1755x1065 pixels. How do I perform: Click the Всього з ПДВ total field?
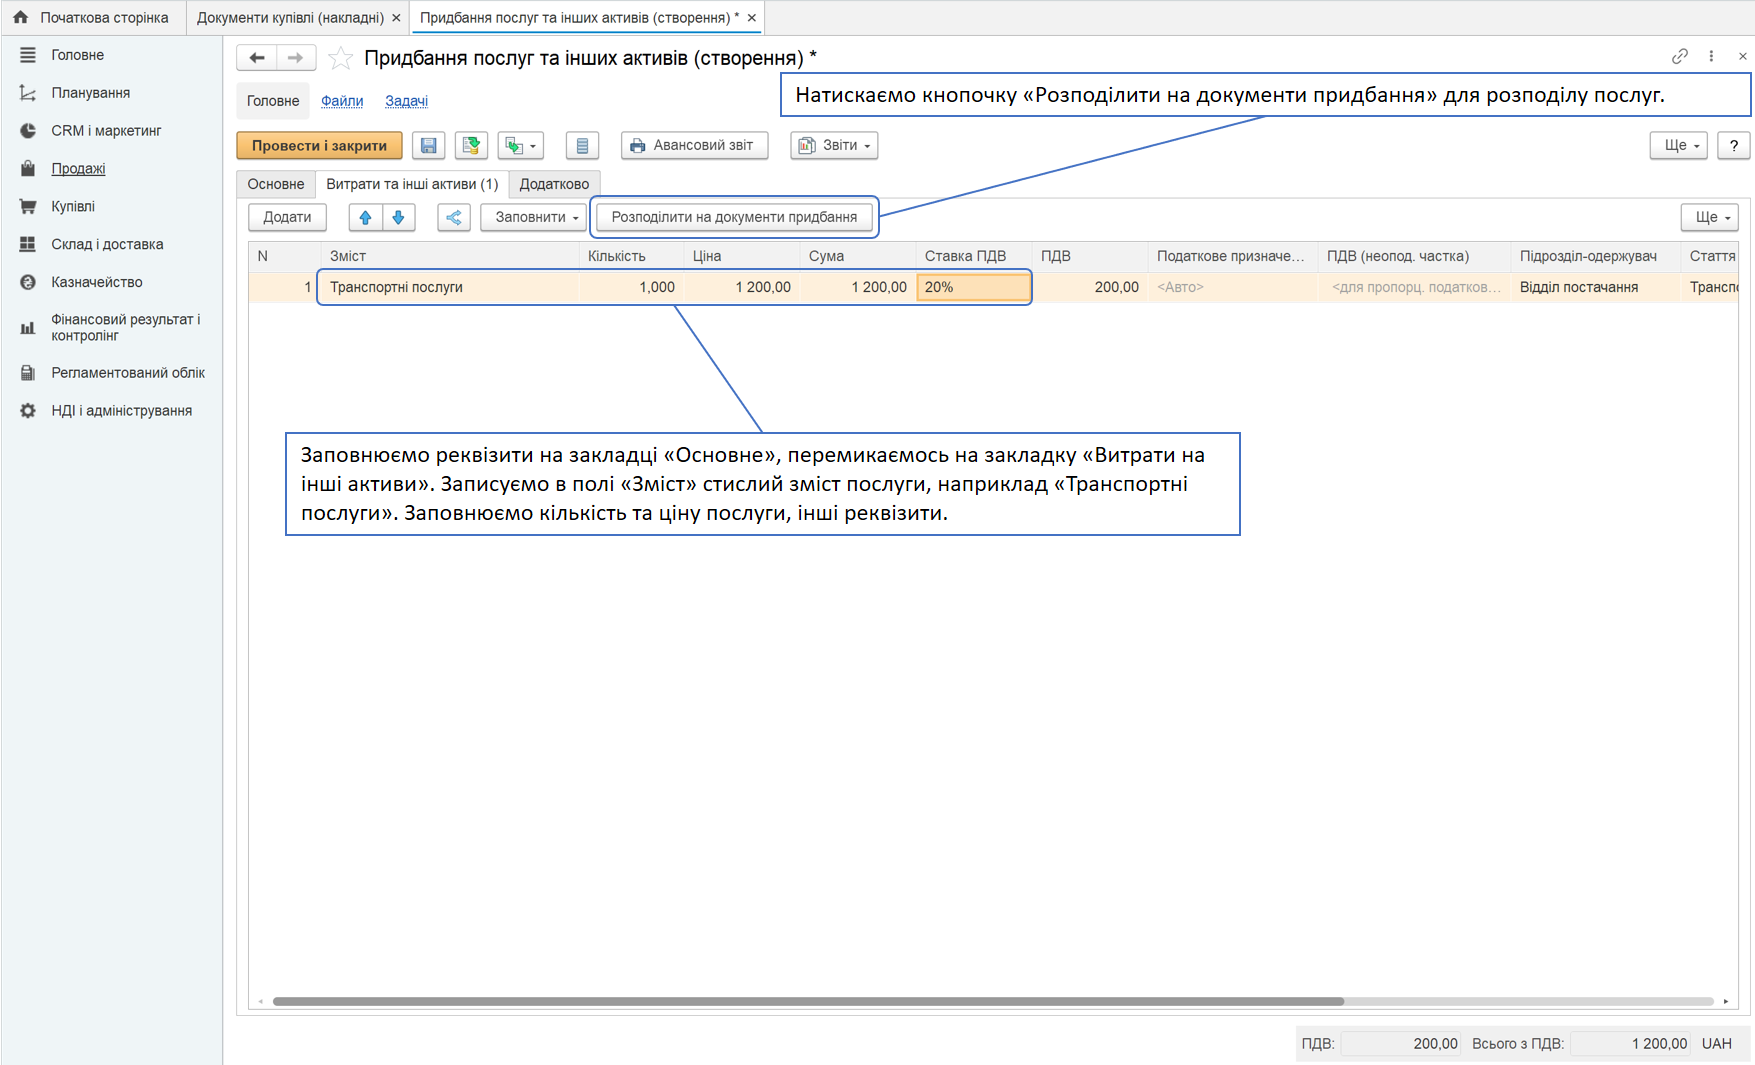click(x=1630, y=1044)
